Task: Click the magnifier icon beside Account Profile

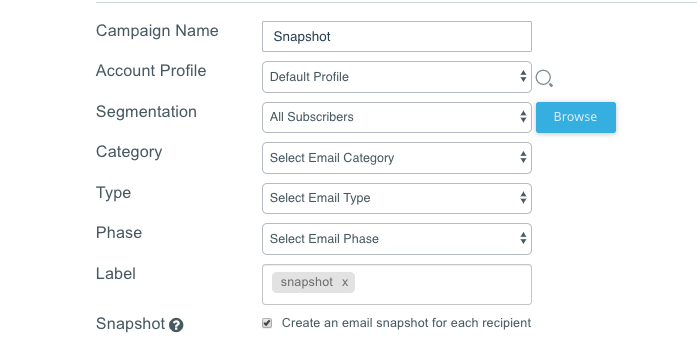Action: tap(544, 78)
